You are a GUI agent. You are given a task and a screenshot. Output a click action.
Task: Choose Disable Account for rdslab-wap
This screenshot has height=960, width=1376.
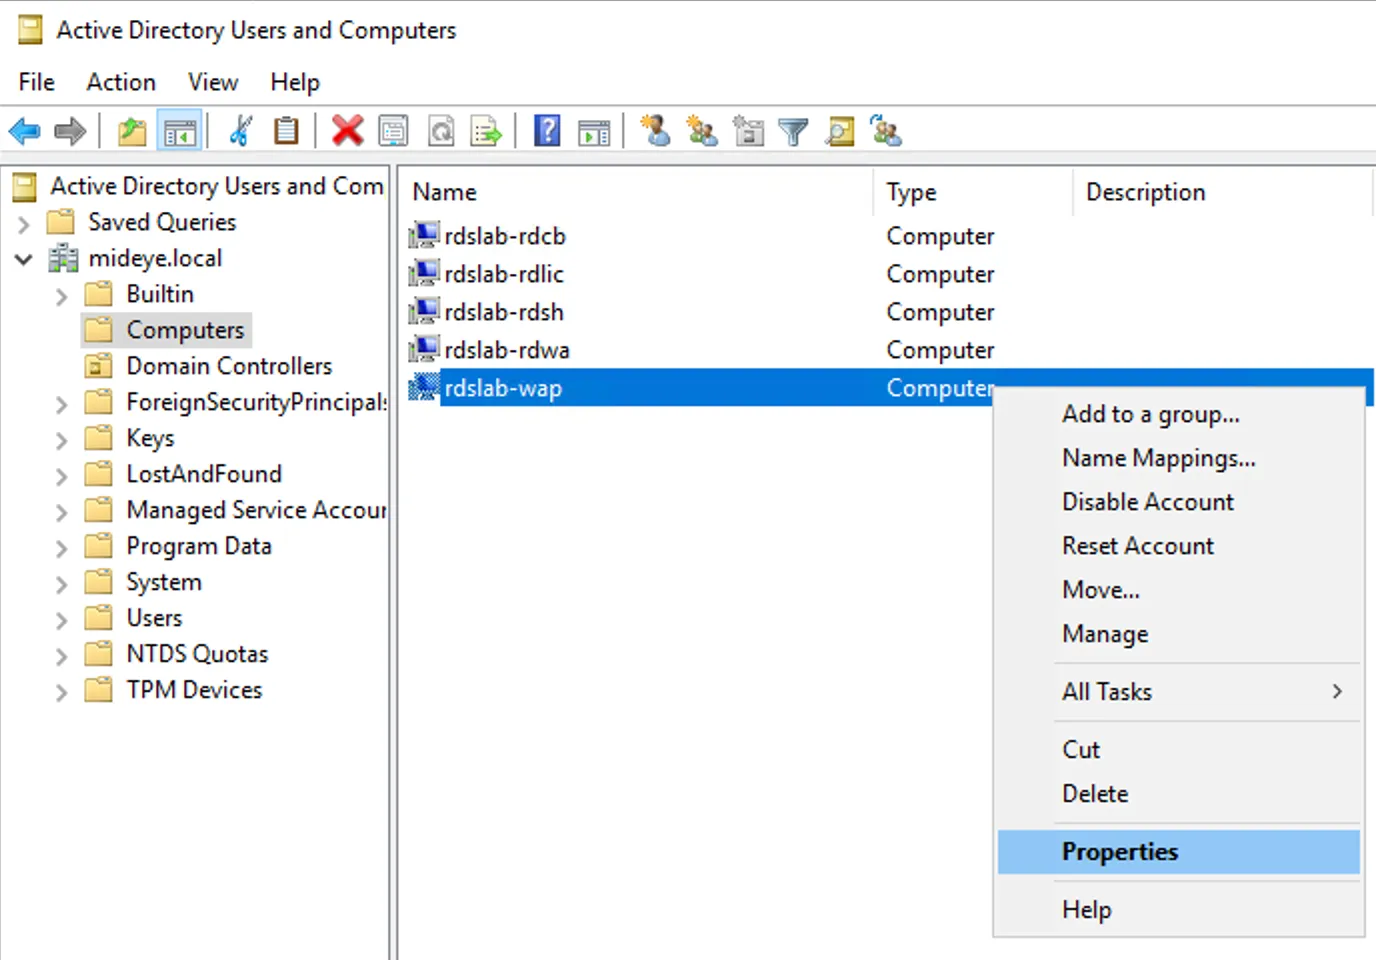[1147, 501]
